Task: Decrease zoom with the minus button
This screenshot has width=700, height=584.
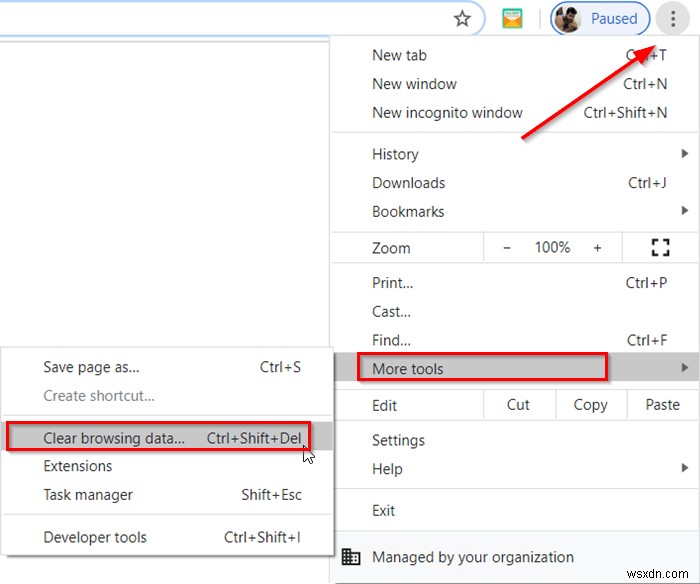Action: pos(507,248)
